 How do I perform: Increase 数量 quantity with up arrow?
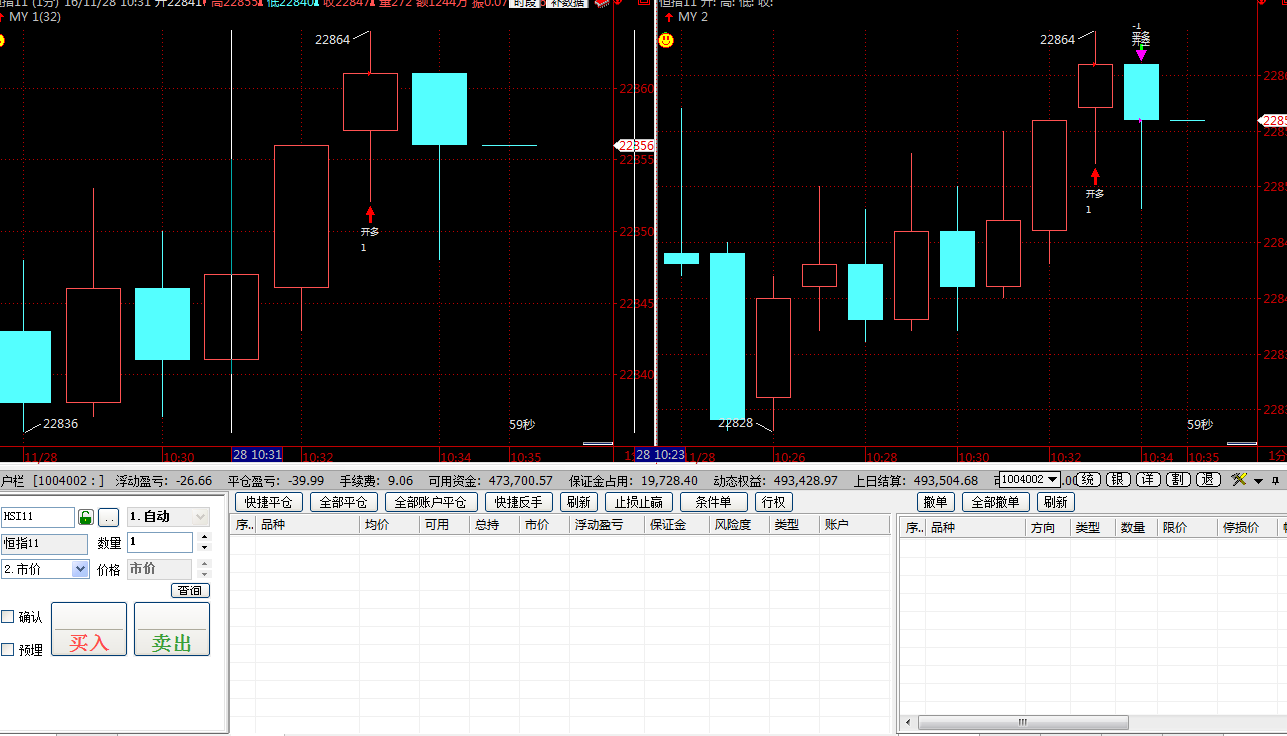pyautogui.click(x=205, y=537)
